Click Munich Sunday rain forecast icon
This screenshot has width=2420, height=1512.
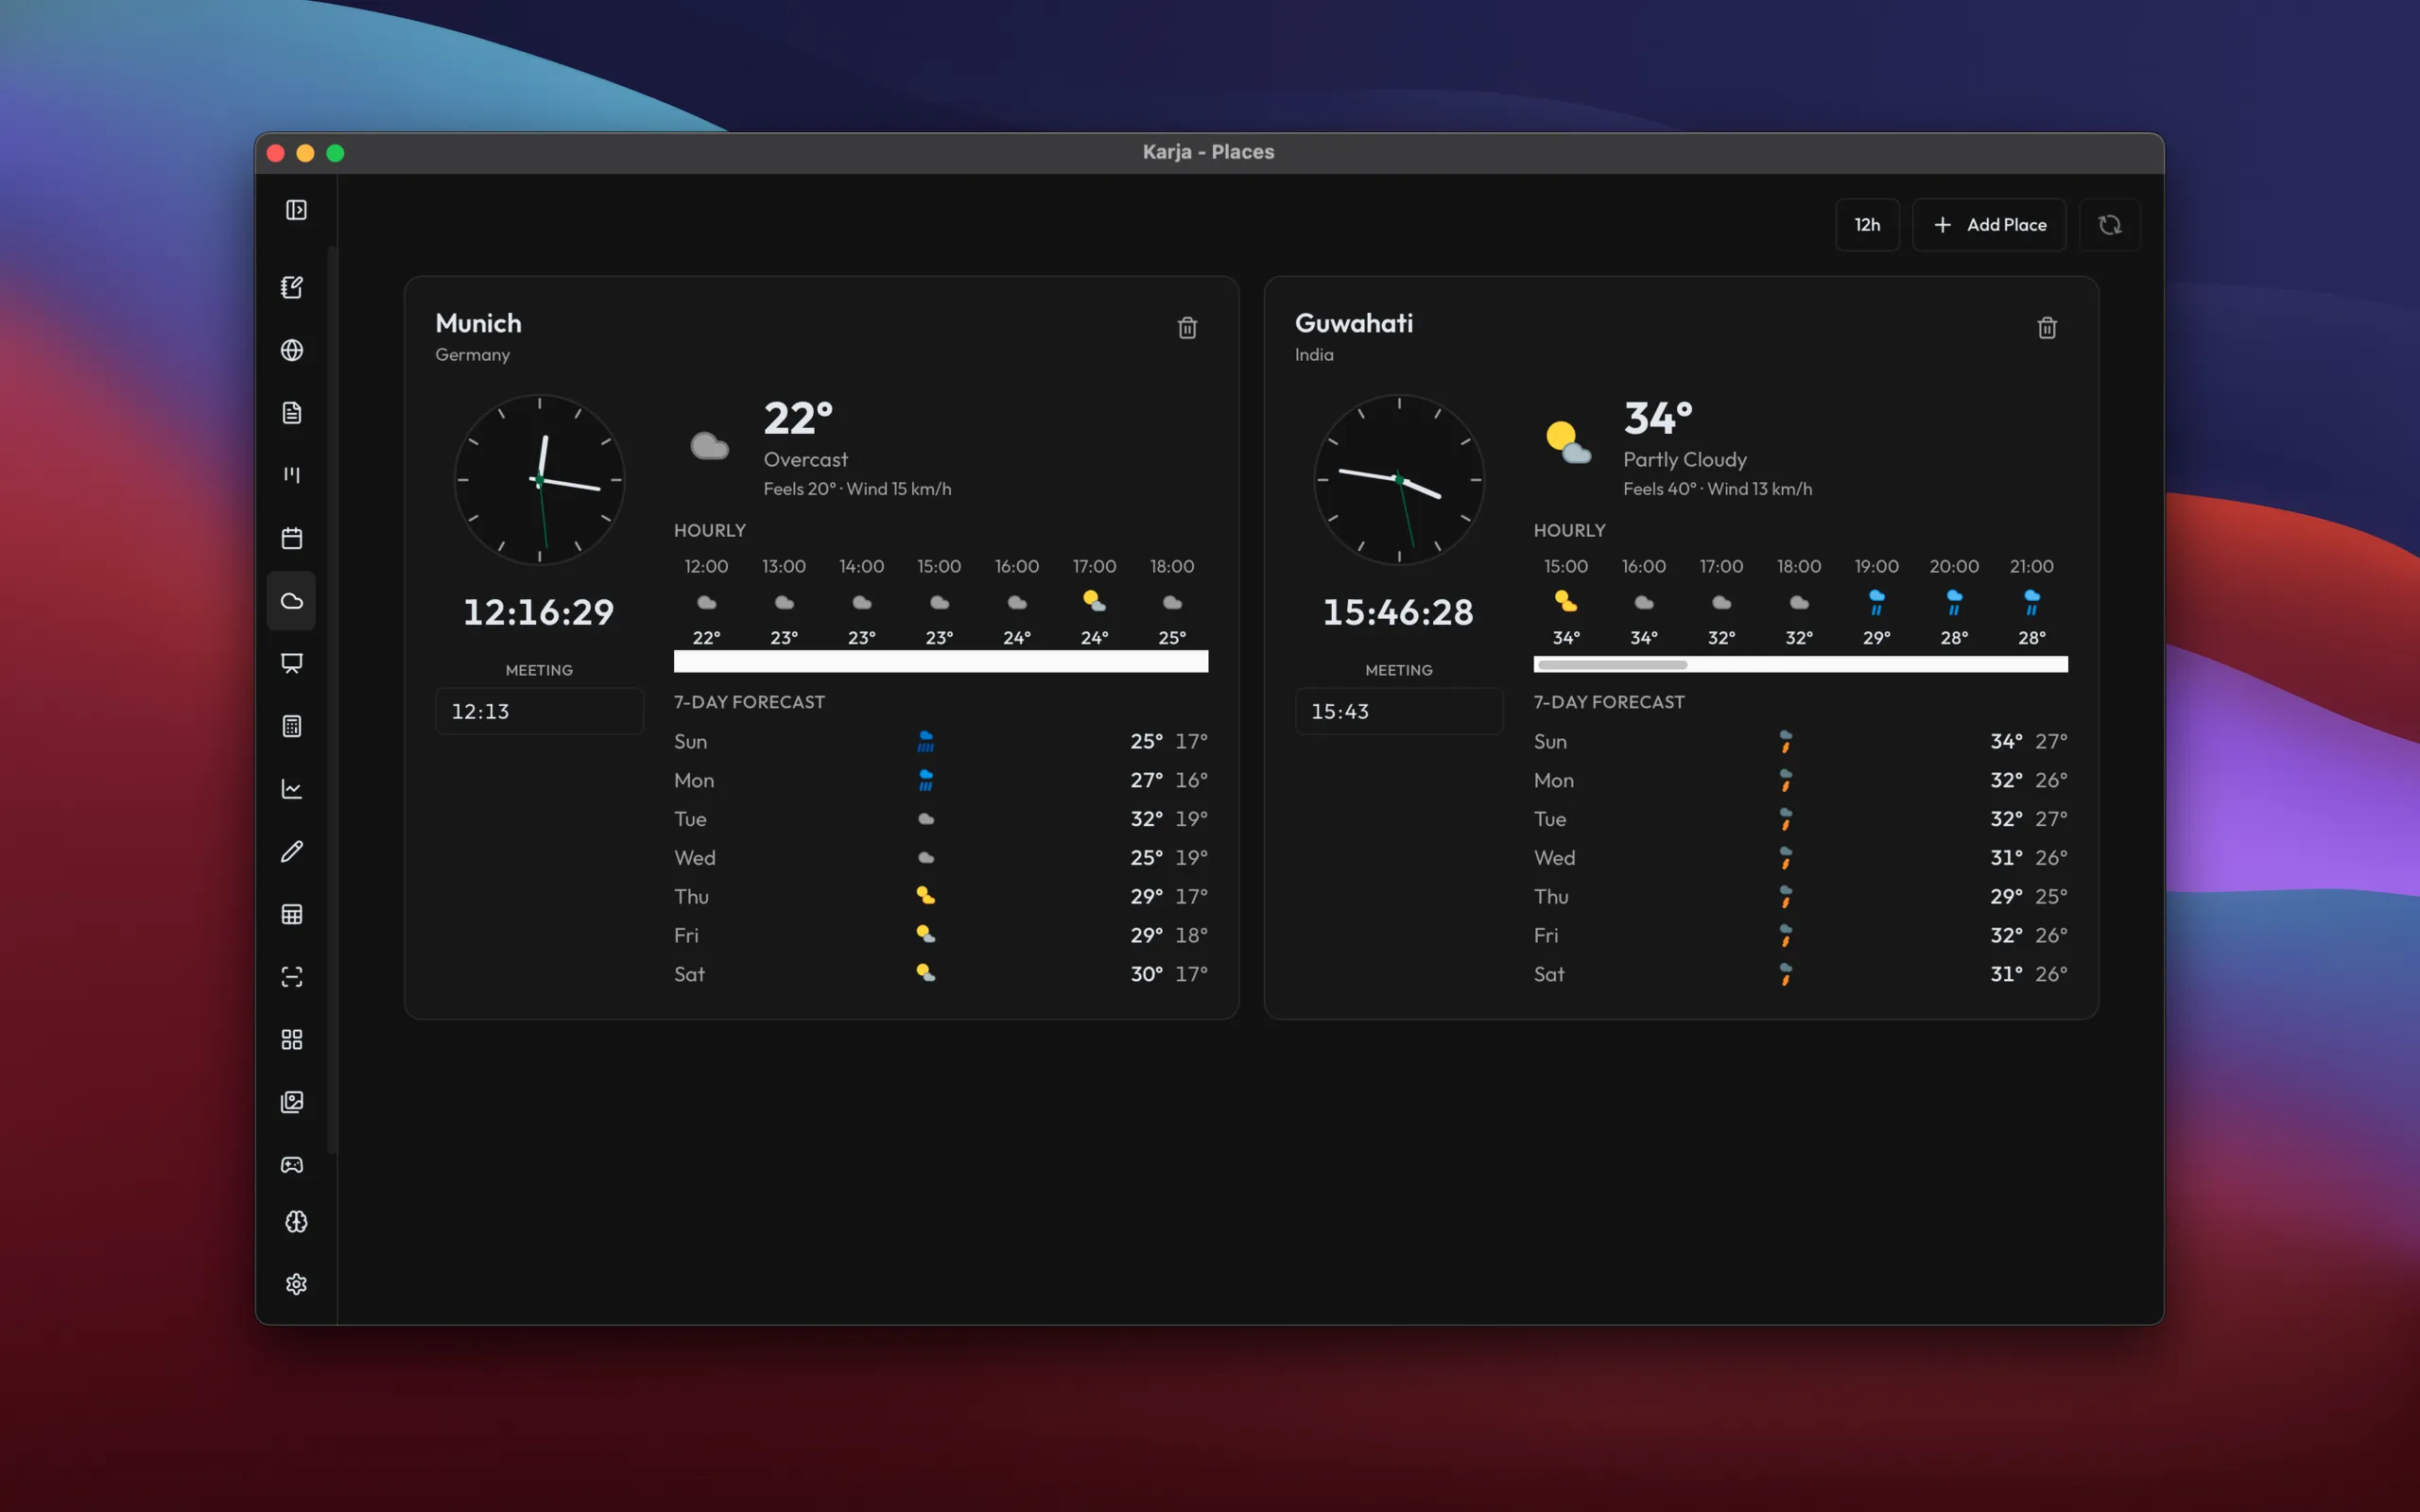click(x=926, y=742)
